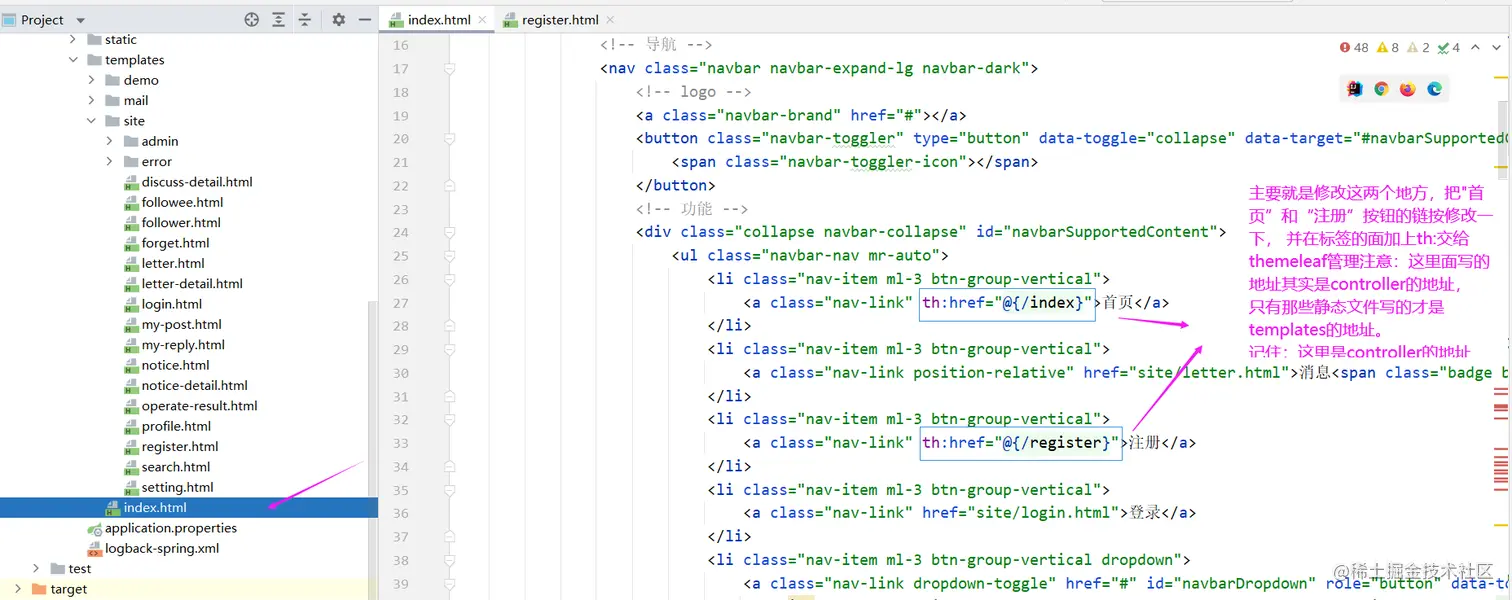Click the Expand All icon in Project toolbar

tap(278, 20)
